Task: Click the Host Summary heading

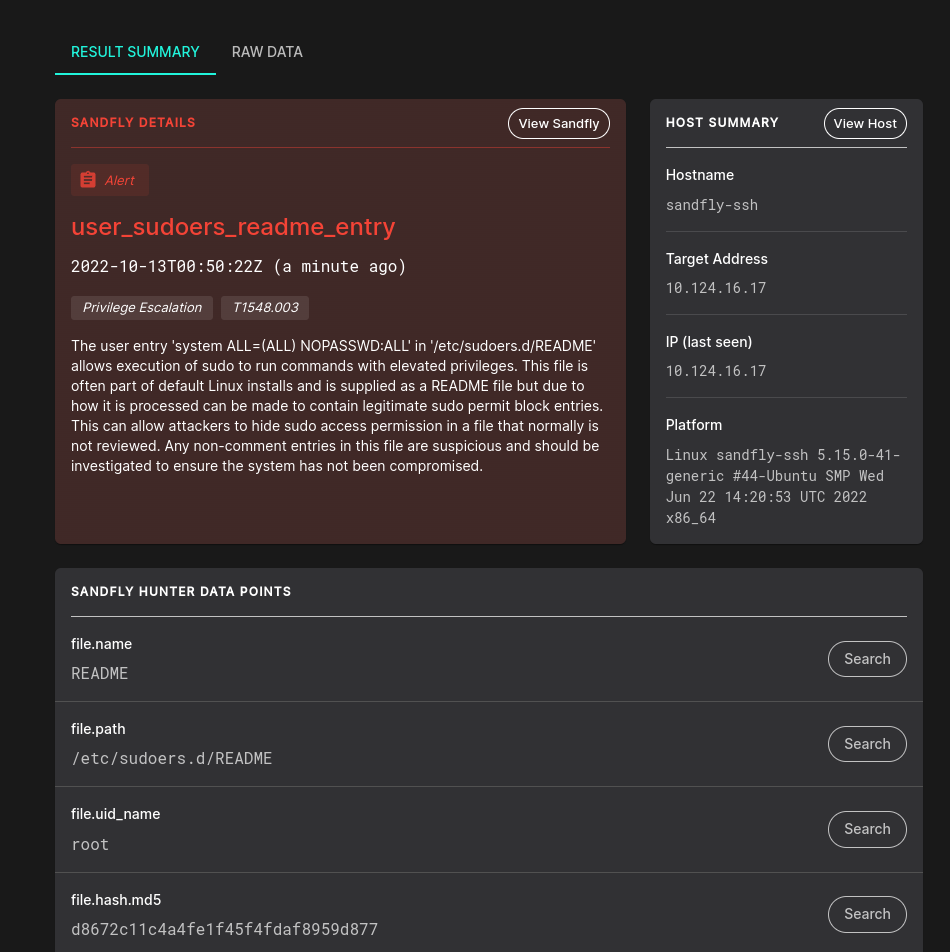Action: point(722,123)
